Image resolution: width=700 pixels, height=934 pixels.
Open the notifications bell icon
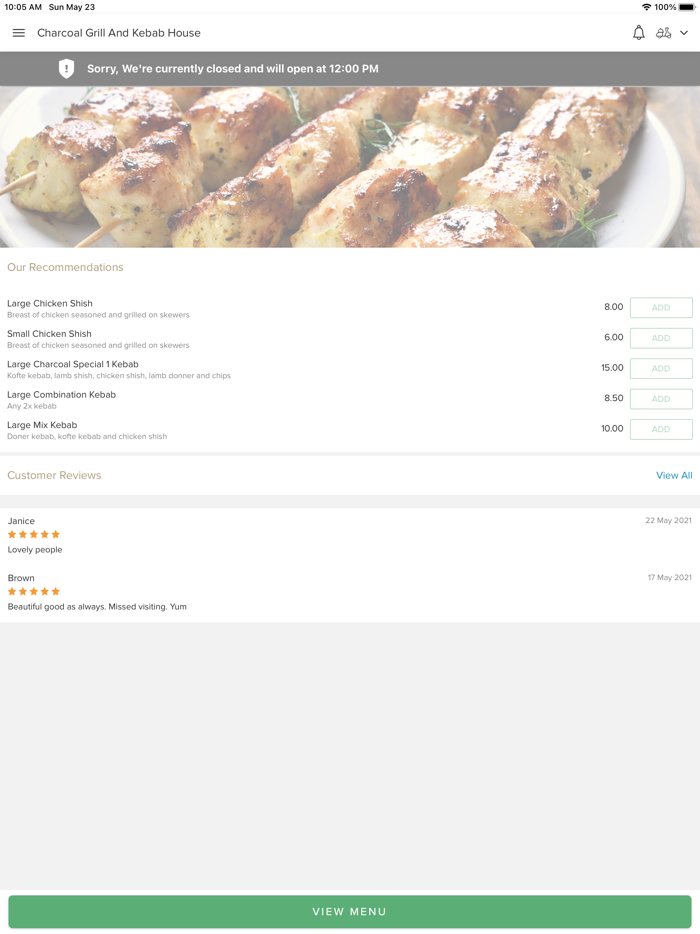[638, 32]
